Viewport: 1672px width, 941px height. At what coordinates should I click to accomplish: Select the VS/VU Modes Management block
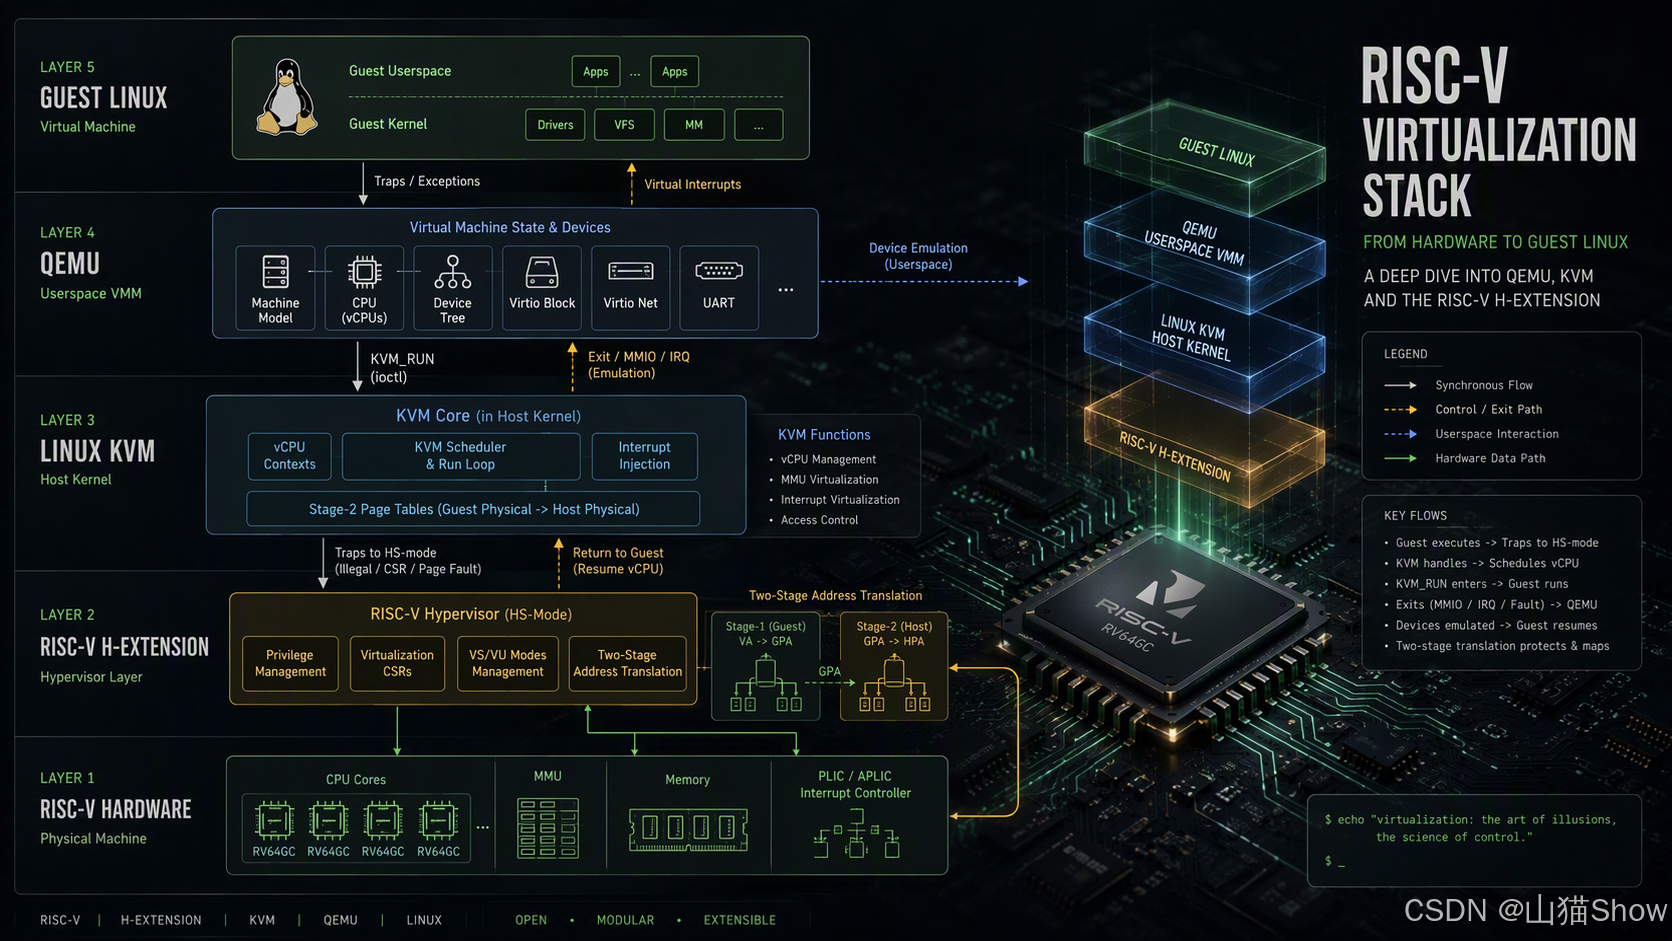coord(508,664)
